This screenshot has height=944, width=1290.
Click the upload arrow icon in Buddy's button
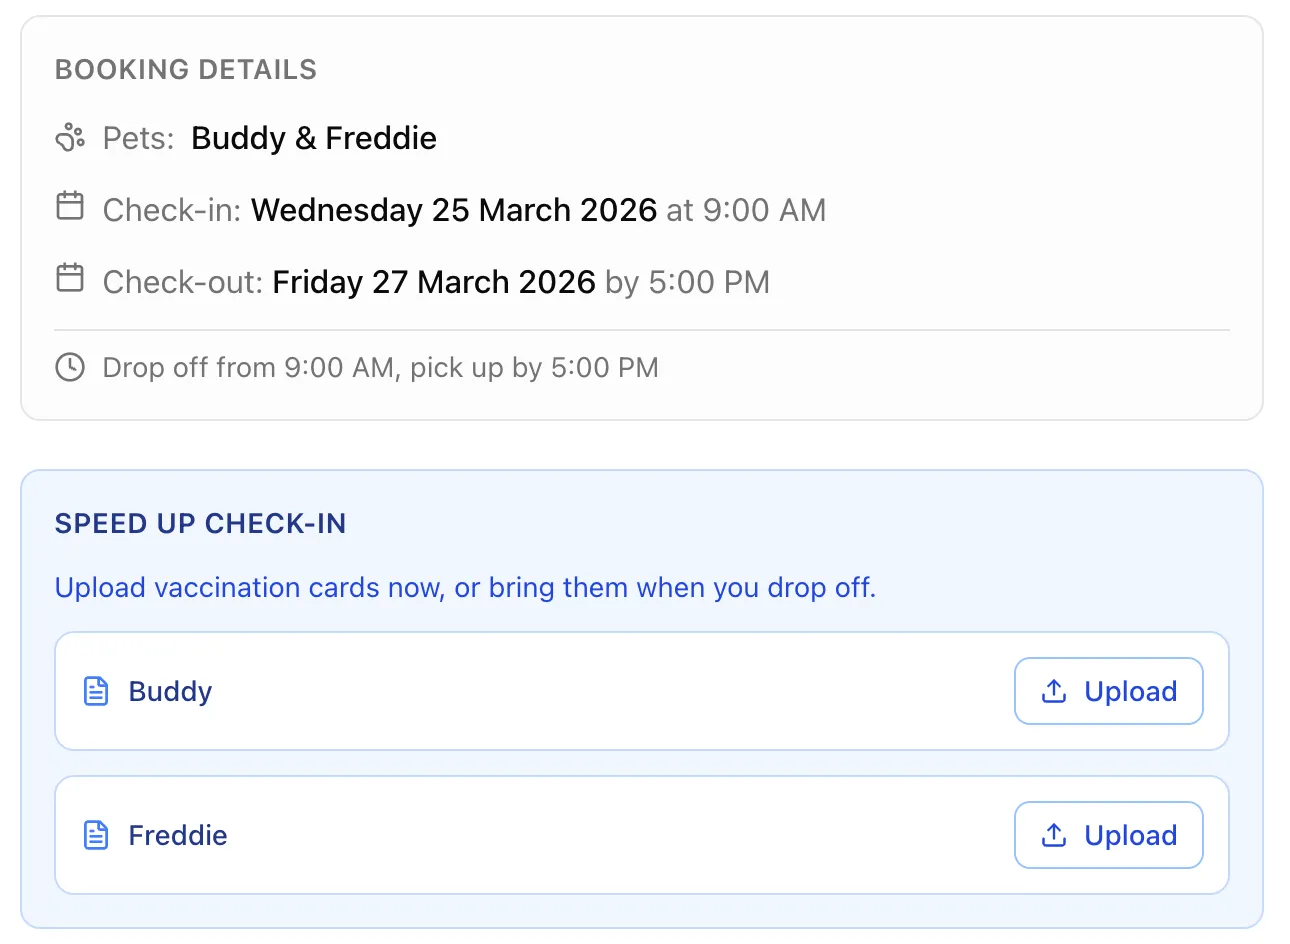[1053, 690]
